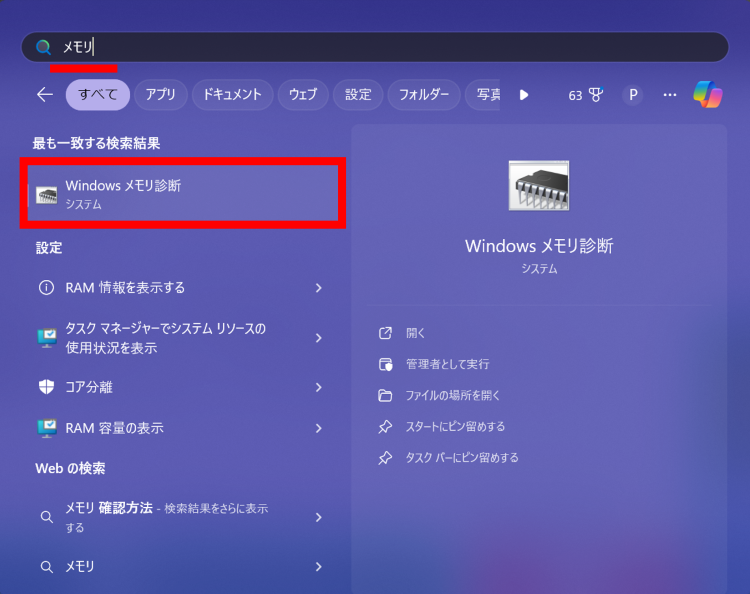Launch the Copilot icon
Image resolution: width=750 pixels, height=594 pixels.
708,94
